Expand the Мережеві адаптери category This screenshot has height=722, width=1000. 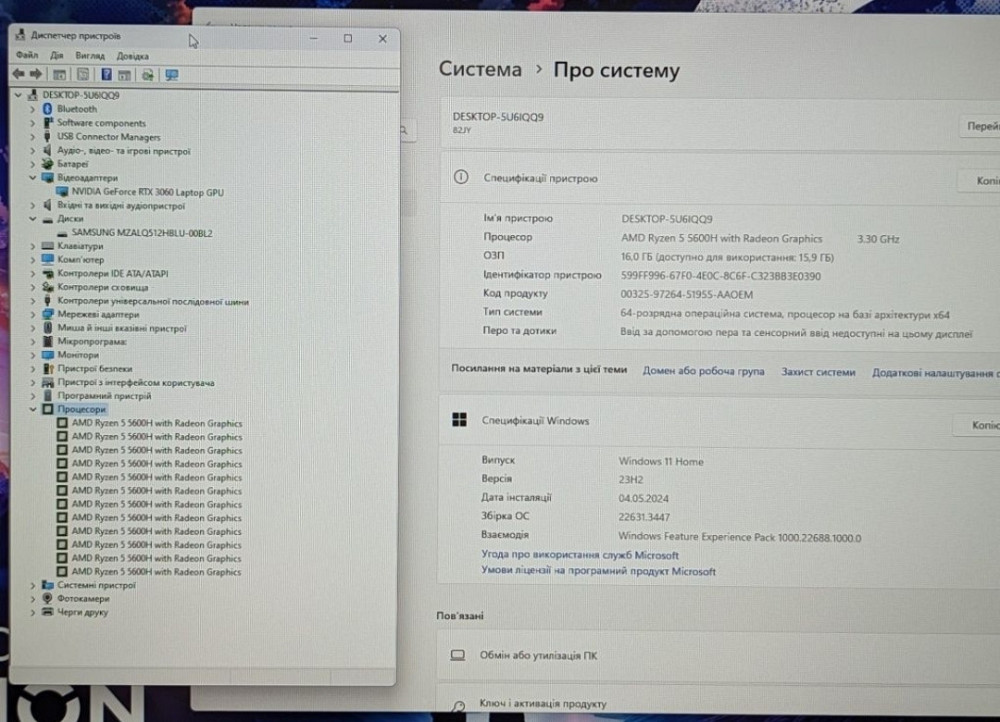click(33, 314)
